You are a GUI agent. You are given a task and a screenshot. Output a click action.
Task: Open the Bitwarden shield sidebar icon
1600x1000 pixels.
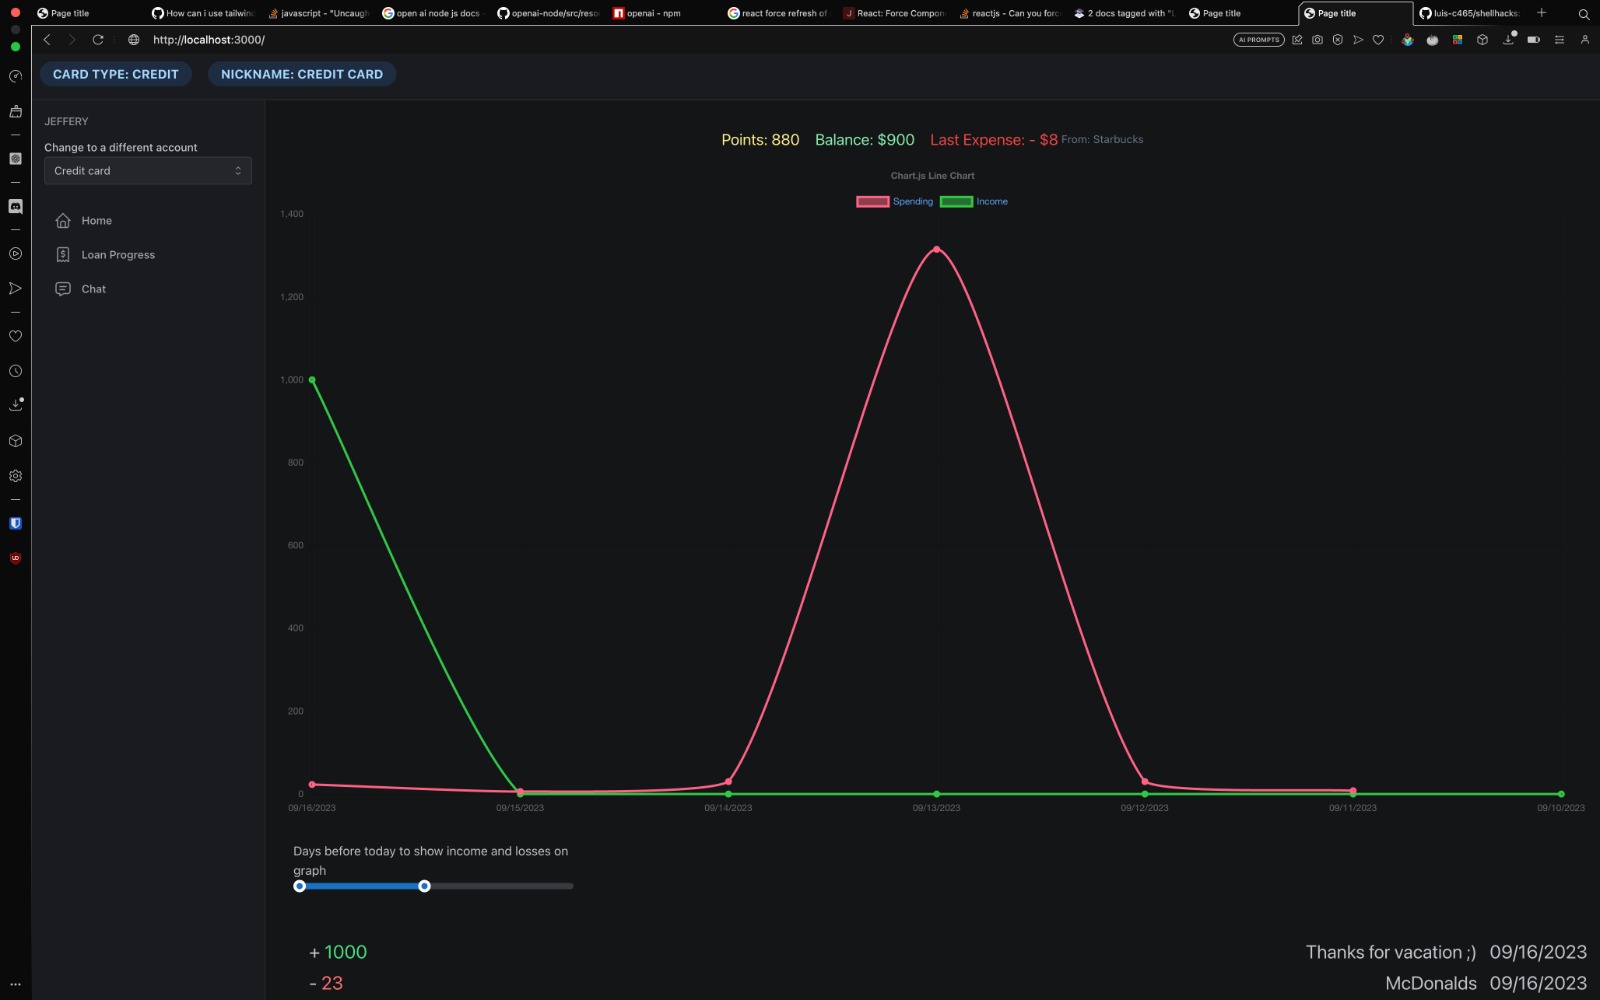point(15,523)
